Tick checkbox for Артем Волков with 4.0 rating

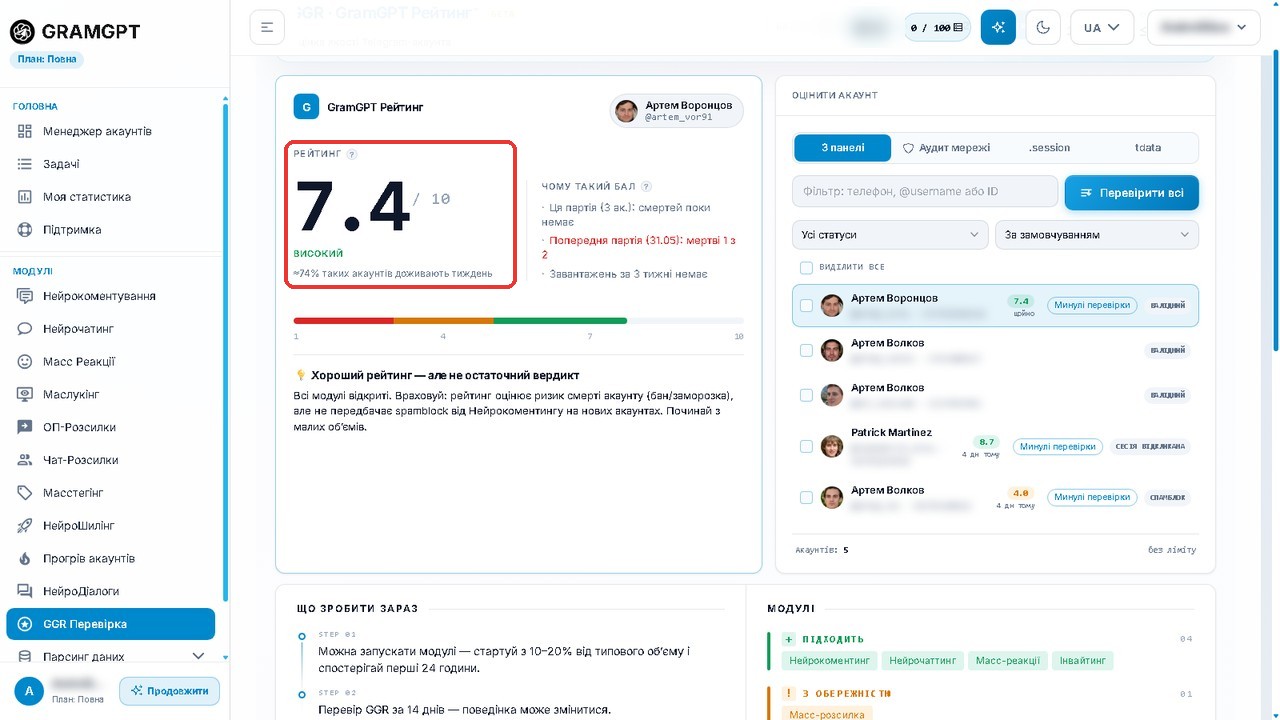(x=806, y=497)
